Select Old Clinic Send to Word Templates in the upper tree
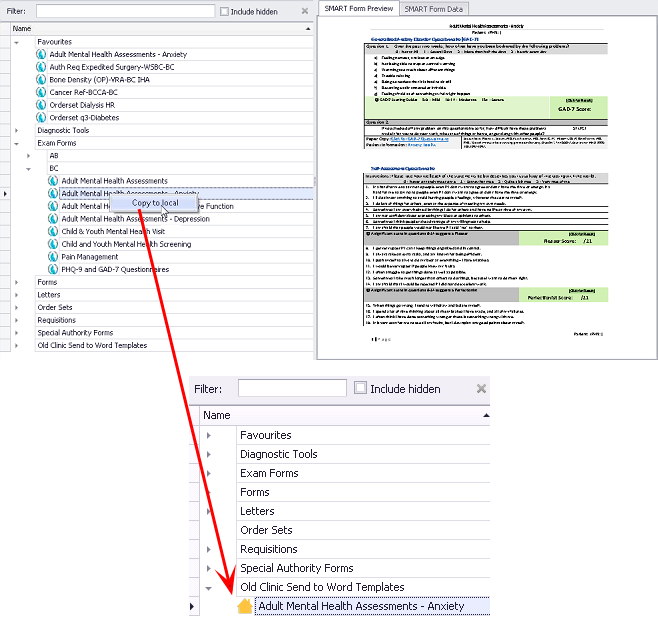The width and height of the screenshot is (658, 633). [92, 345]
